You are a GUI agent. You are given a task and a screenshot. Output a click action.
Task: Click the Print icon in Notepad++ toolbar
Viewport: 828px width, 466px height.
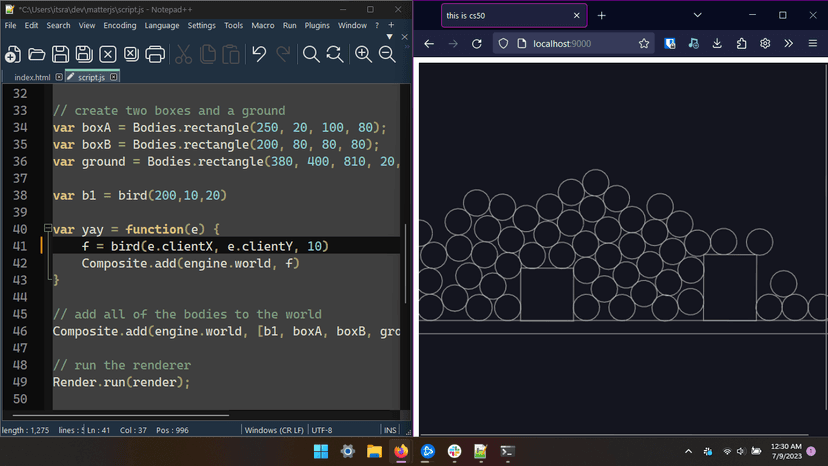[x=155, y=55]
